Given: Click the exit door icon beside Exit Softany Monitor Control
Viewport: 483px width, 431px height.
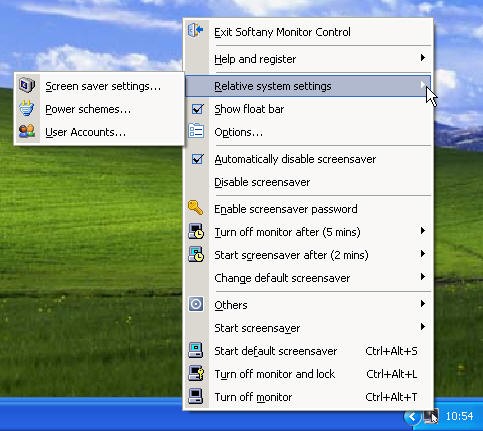Looking at the screenshot, I should pyautogui.click(x=196, y=31).
